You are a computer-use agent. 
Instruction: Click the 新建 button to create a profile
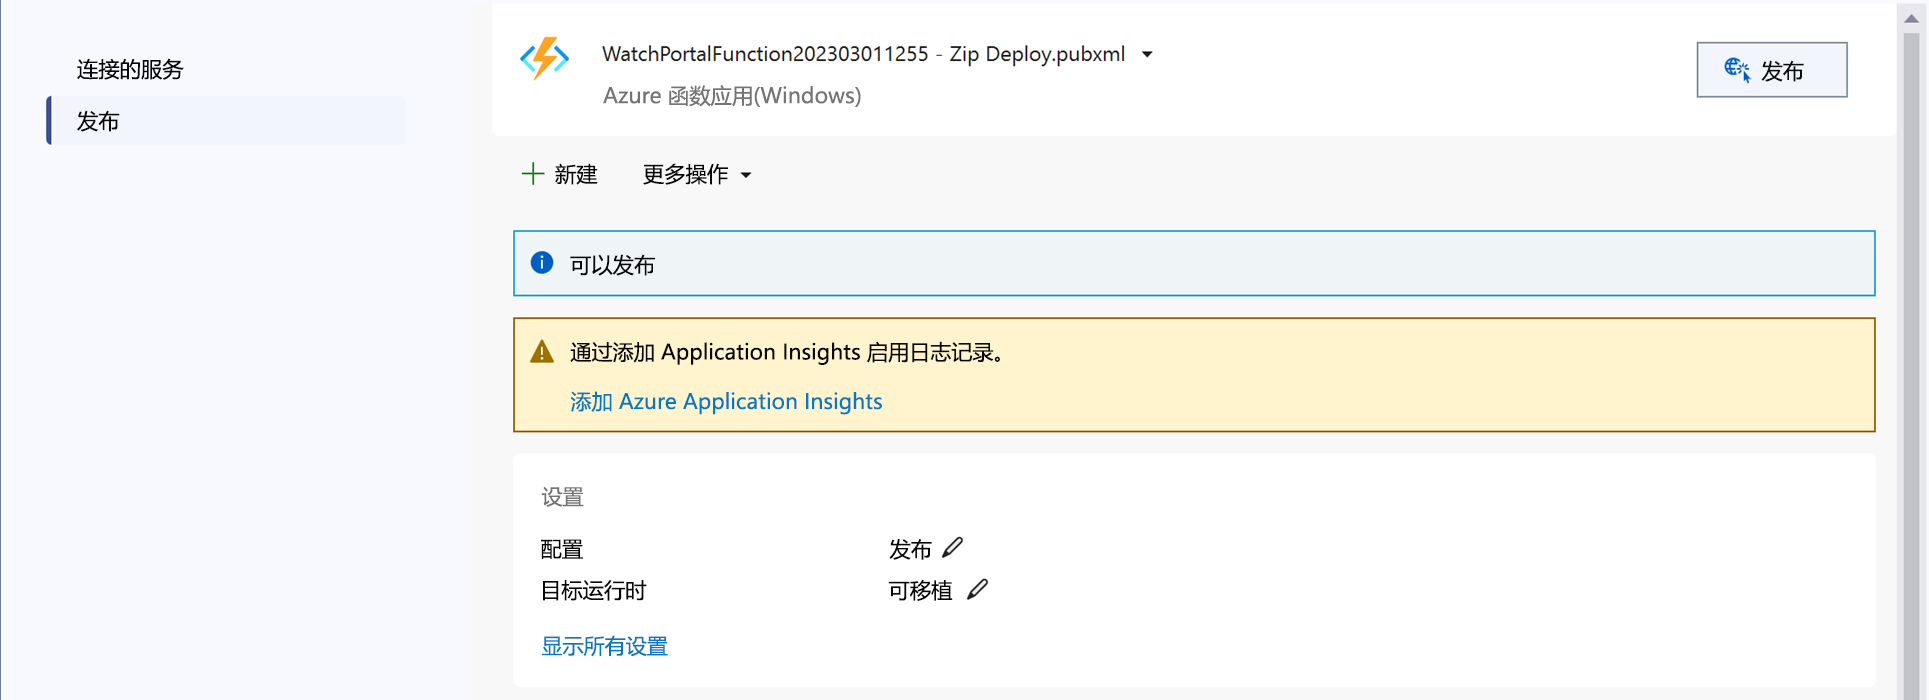click(x=560, y=175)
